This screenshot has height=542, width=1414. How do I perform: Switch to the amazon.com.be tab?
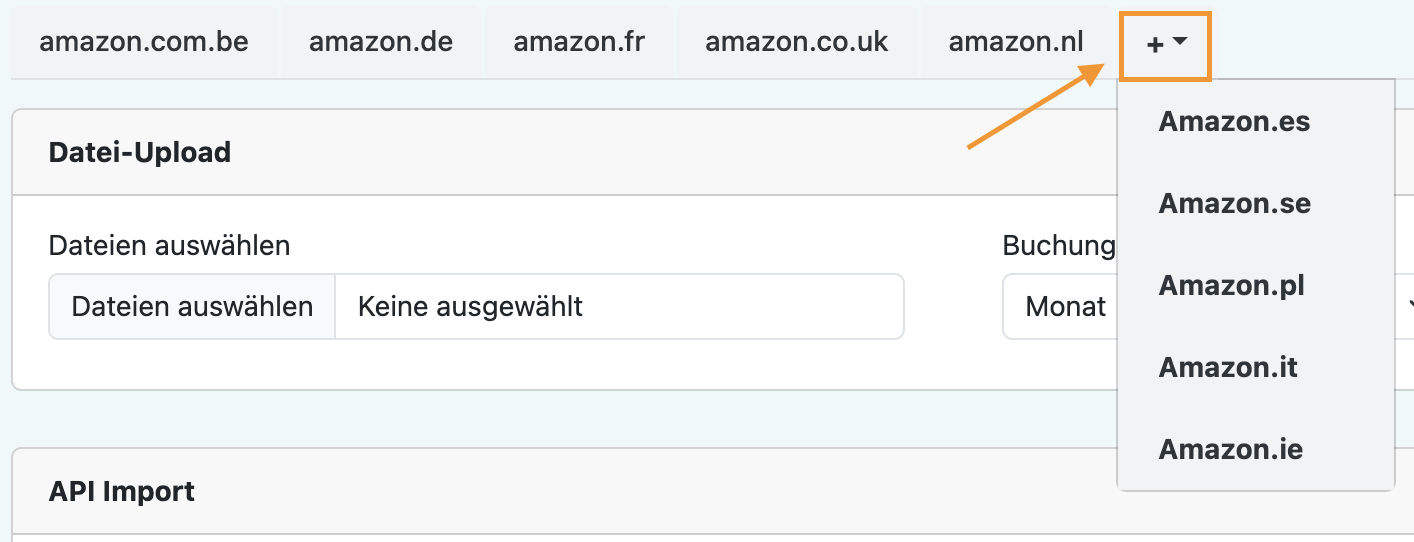pyautogui.click(x=144, y=42)
